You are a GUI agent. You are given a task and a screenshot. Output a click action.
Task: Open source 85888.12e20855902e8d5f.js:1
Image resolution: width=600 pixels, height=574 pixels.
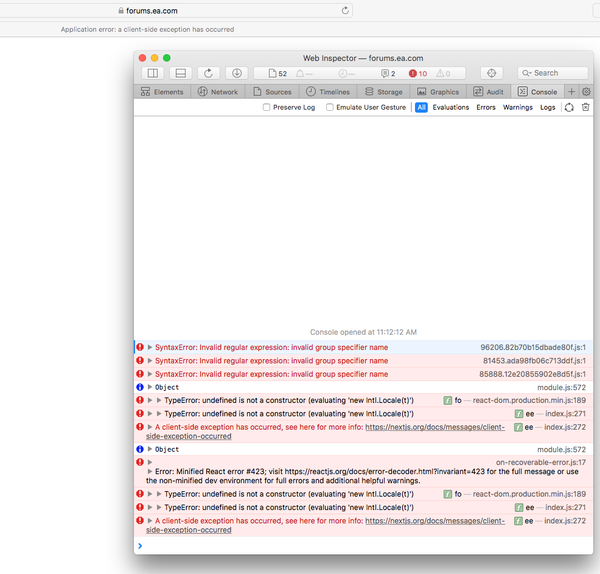click(x=532, y=374)
